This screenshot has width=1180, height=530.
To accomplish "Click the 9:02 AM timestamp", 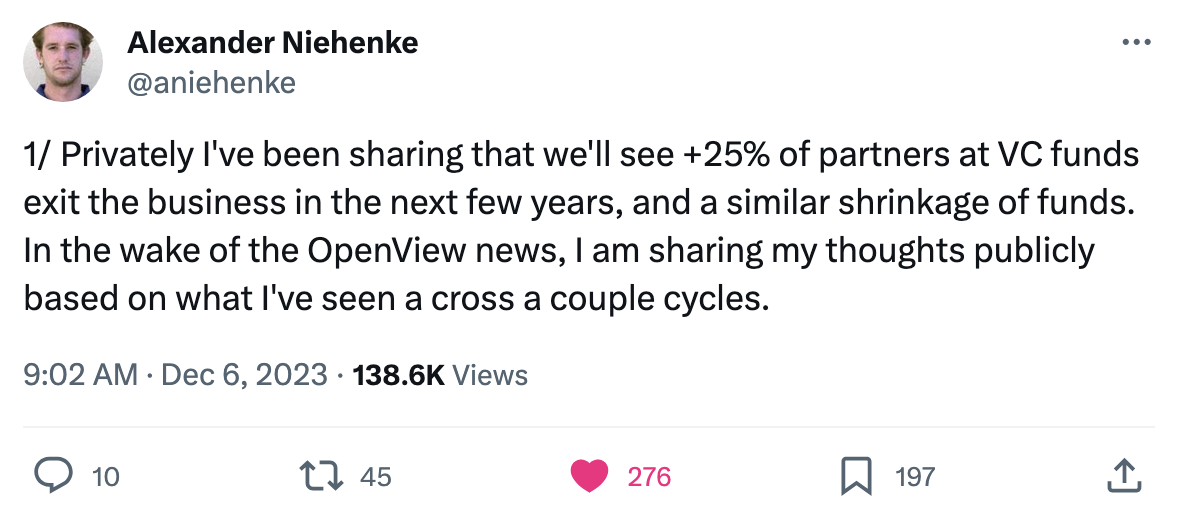I will pos(80,375).
